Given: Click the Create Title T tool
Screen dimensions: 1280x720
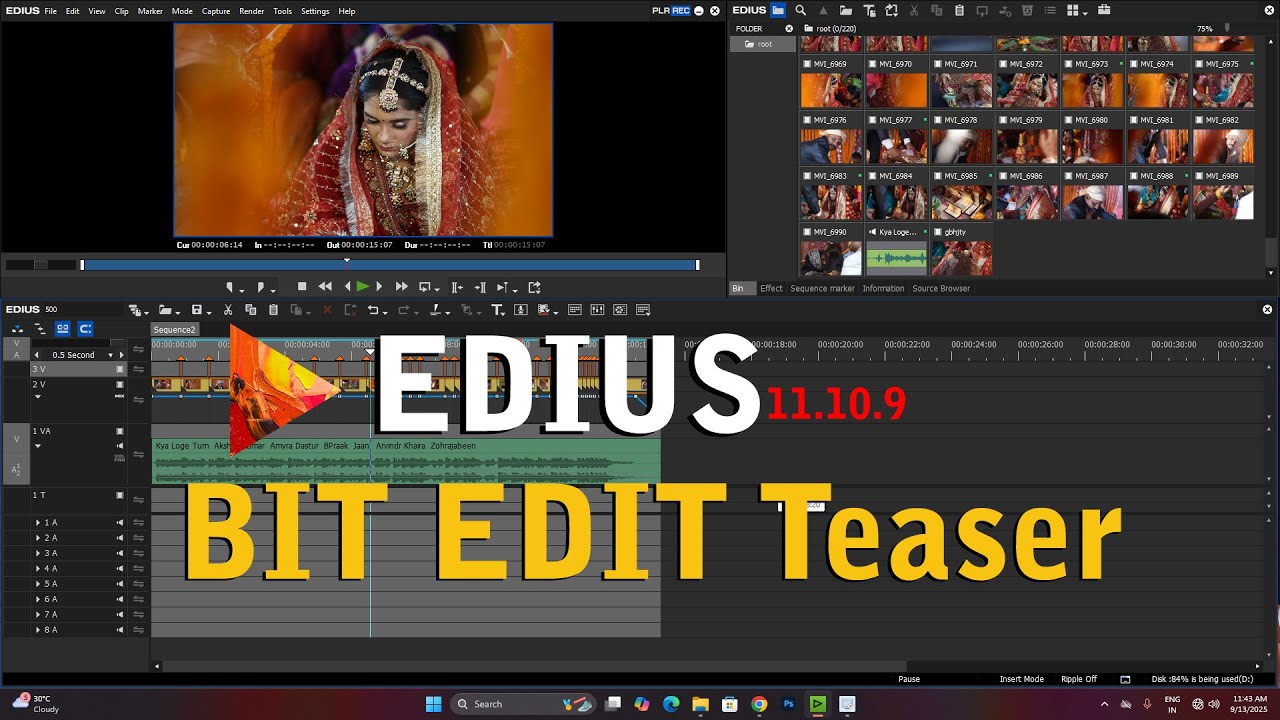Looking at the screenshot, I should pos(497,310).
